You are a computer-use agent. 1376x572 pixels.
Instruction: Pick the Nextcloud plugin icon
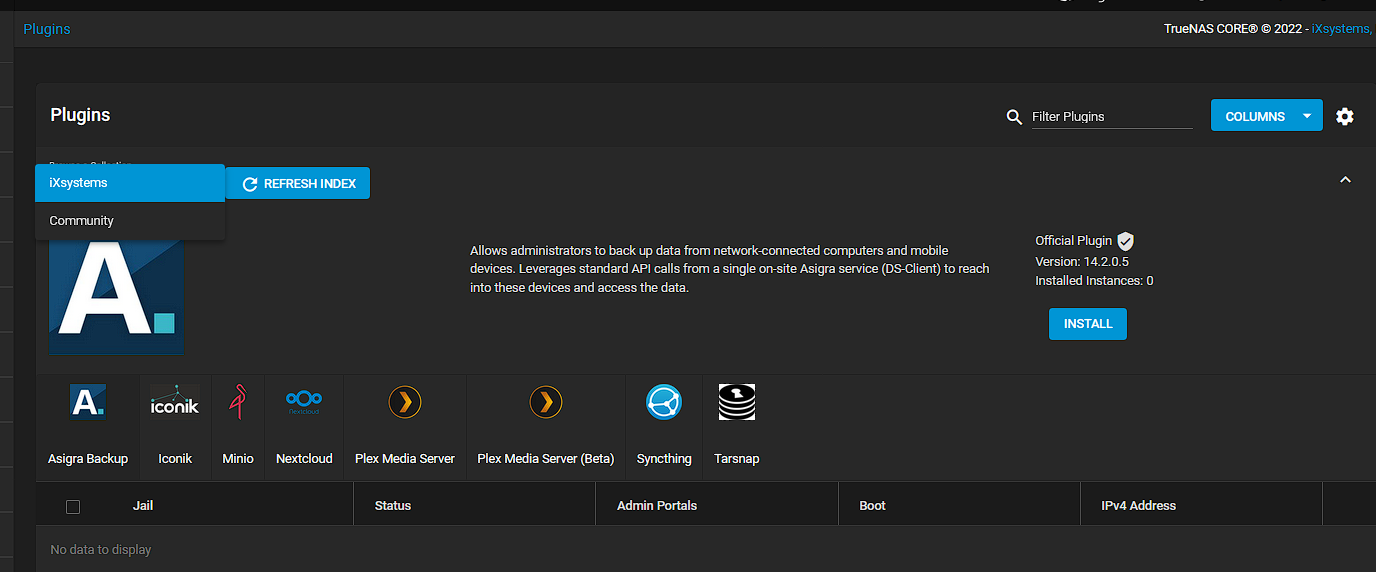(x=304, y=402)
